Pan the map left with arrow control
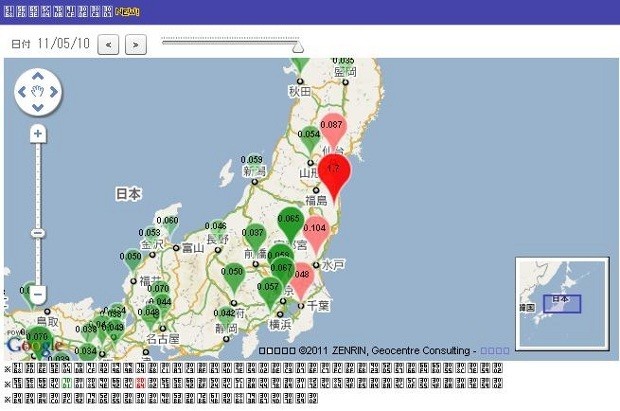Viewport: 620px width, 411px height. pyautogui.click(x=23, y=93)
